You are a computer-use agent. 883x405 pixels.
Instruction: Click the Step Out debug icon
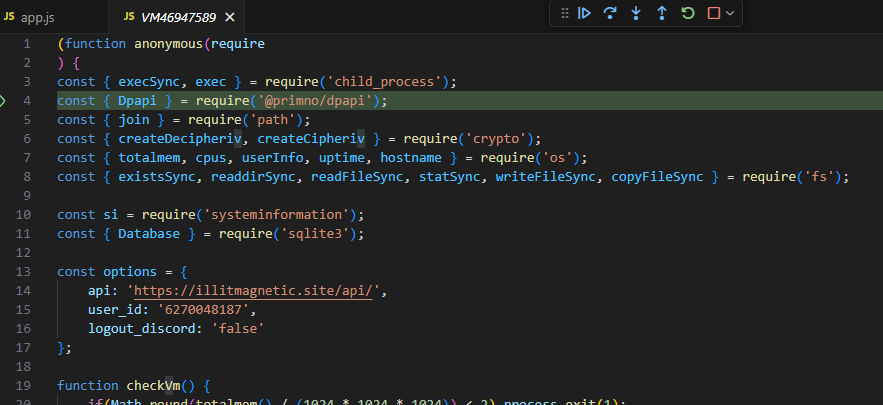662,13
